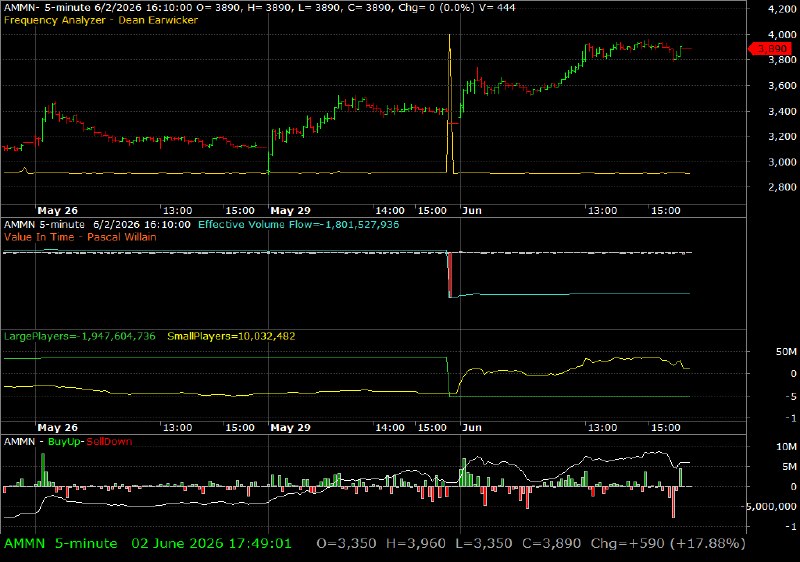
Task: Click 'AMMN 5-minute' in the bottom status bar
Action: [x=60, y=544]
